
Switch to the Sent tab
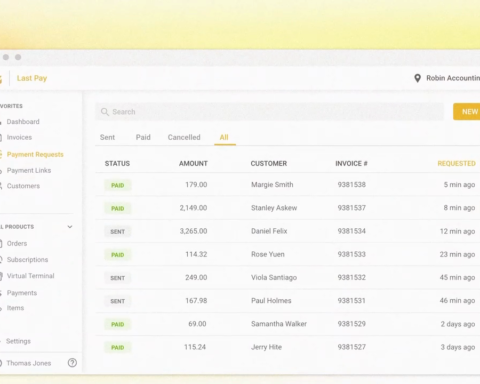pyautogui.click(x=107, y=137)
